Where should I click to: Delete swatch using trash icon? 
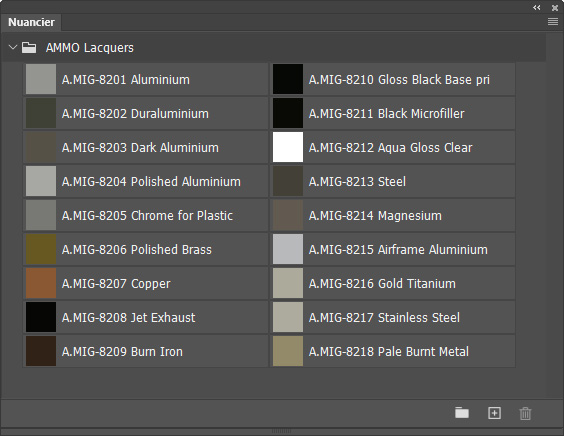pyautogui.click(x=526, y=413)
